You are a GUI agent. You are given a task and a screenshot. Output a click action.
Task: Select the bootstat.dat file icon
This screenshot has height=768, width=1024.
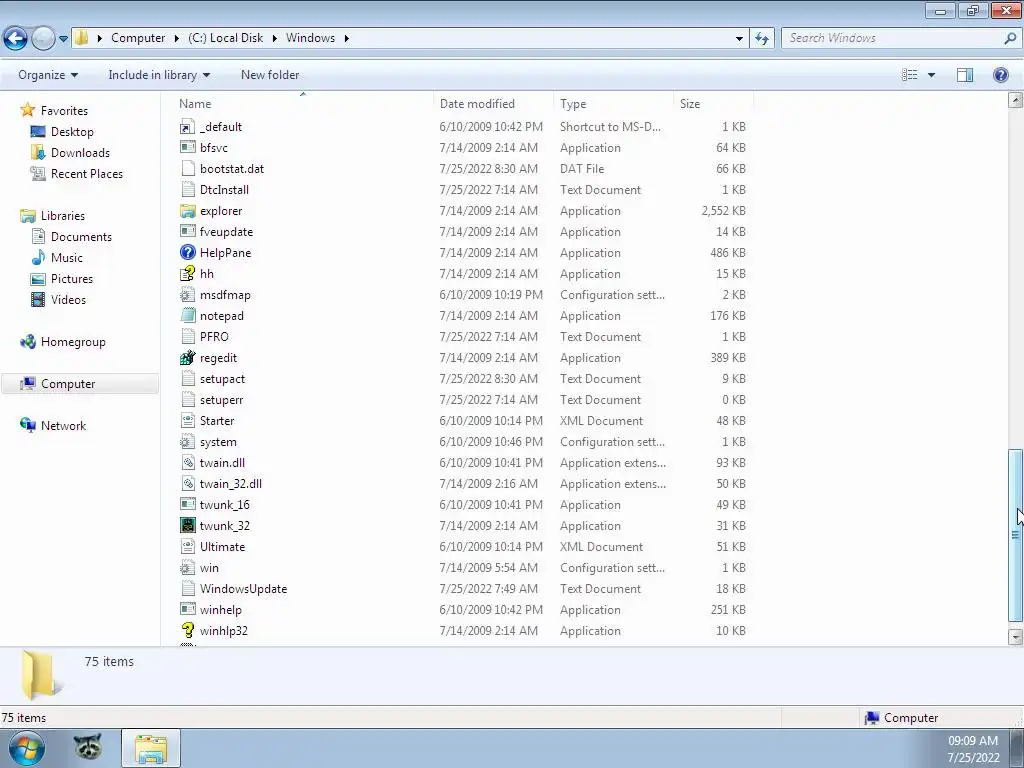point(187,168)
